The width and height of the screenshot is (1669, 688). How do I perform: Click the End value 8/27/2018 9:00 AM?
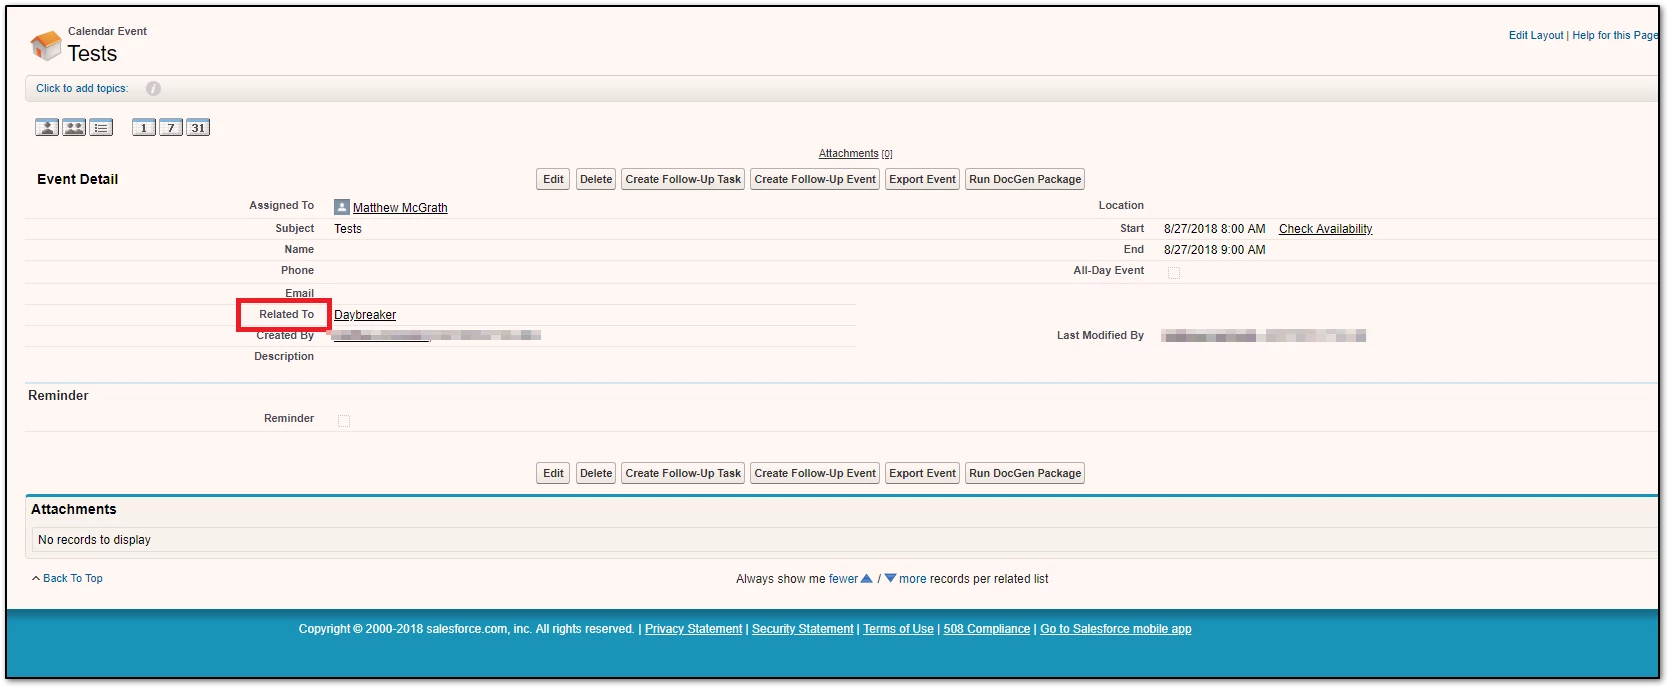point(1215,250)
